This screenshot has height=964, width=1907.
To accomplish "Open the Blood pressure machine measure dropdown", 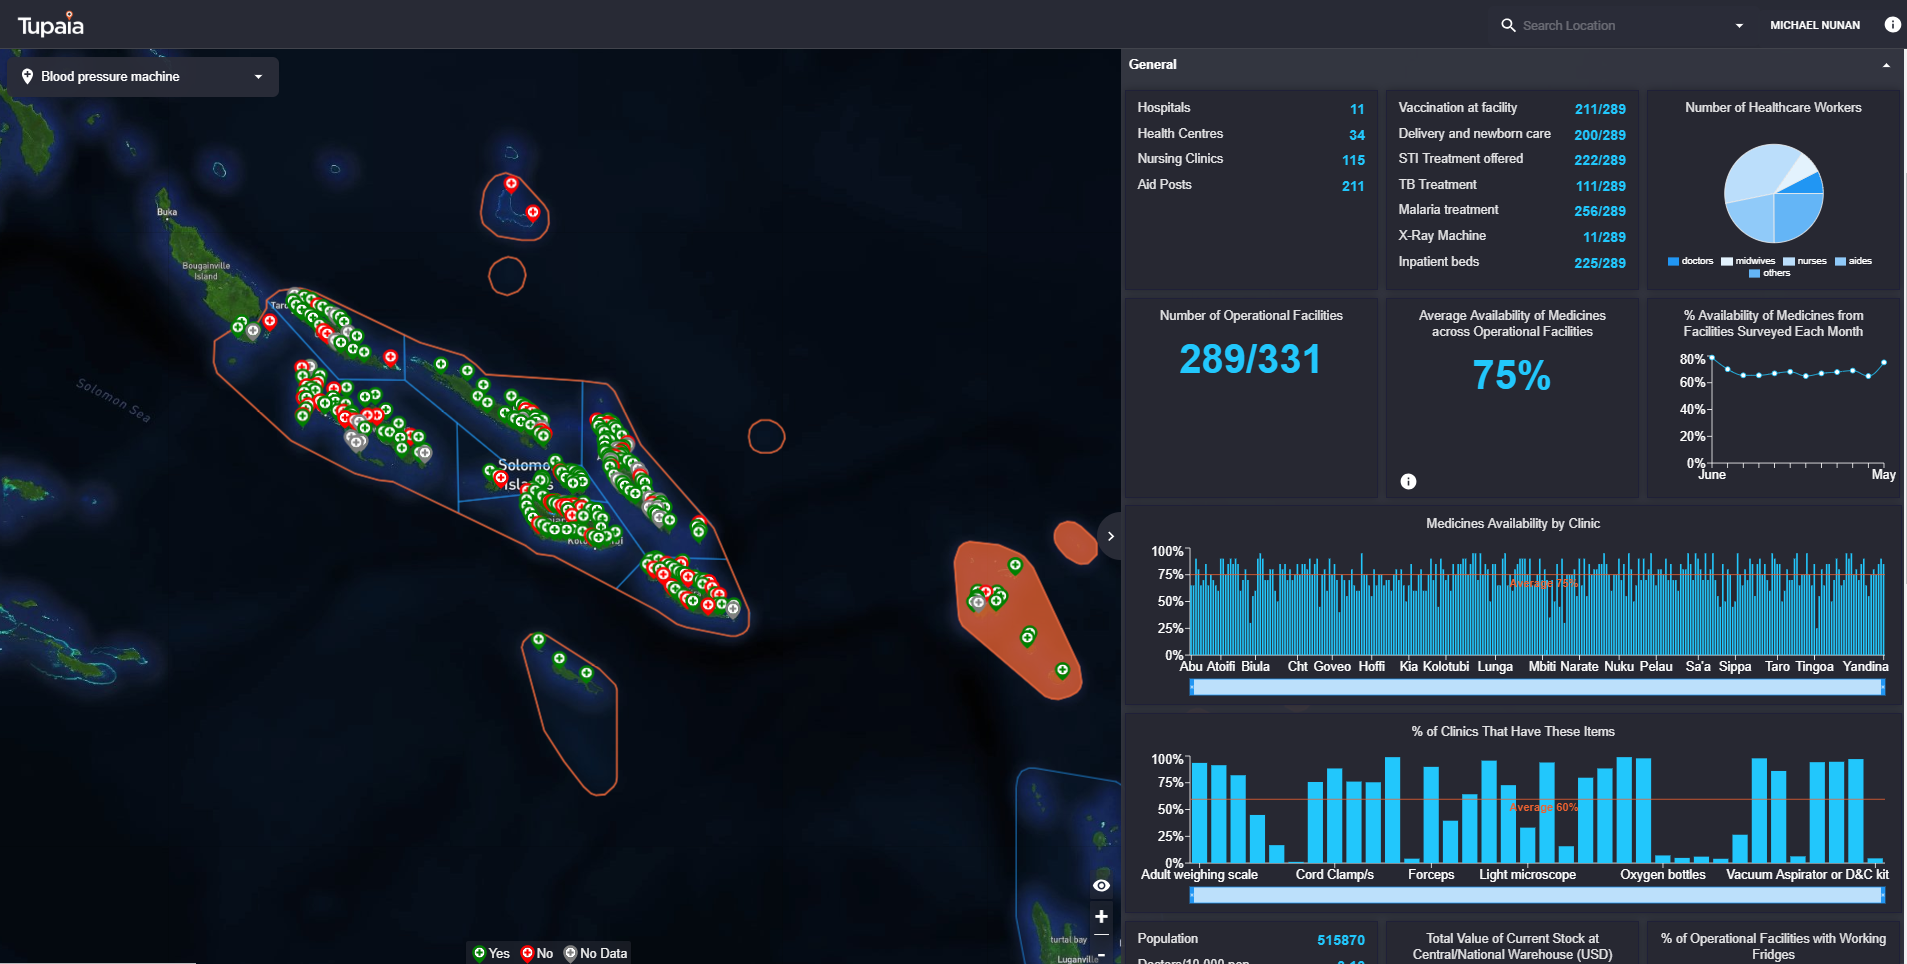I will [x=143, y=76].
